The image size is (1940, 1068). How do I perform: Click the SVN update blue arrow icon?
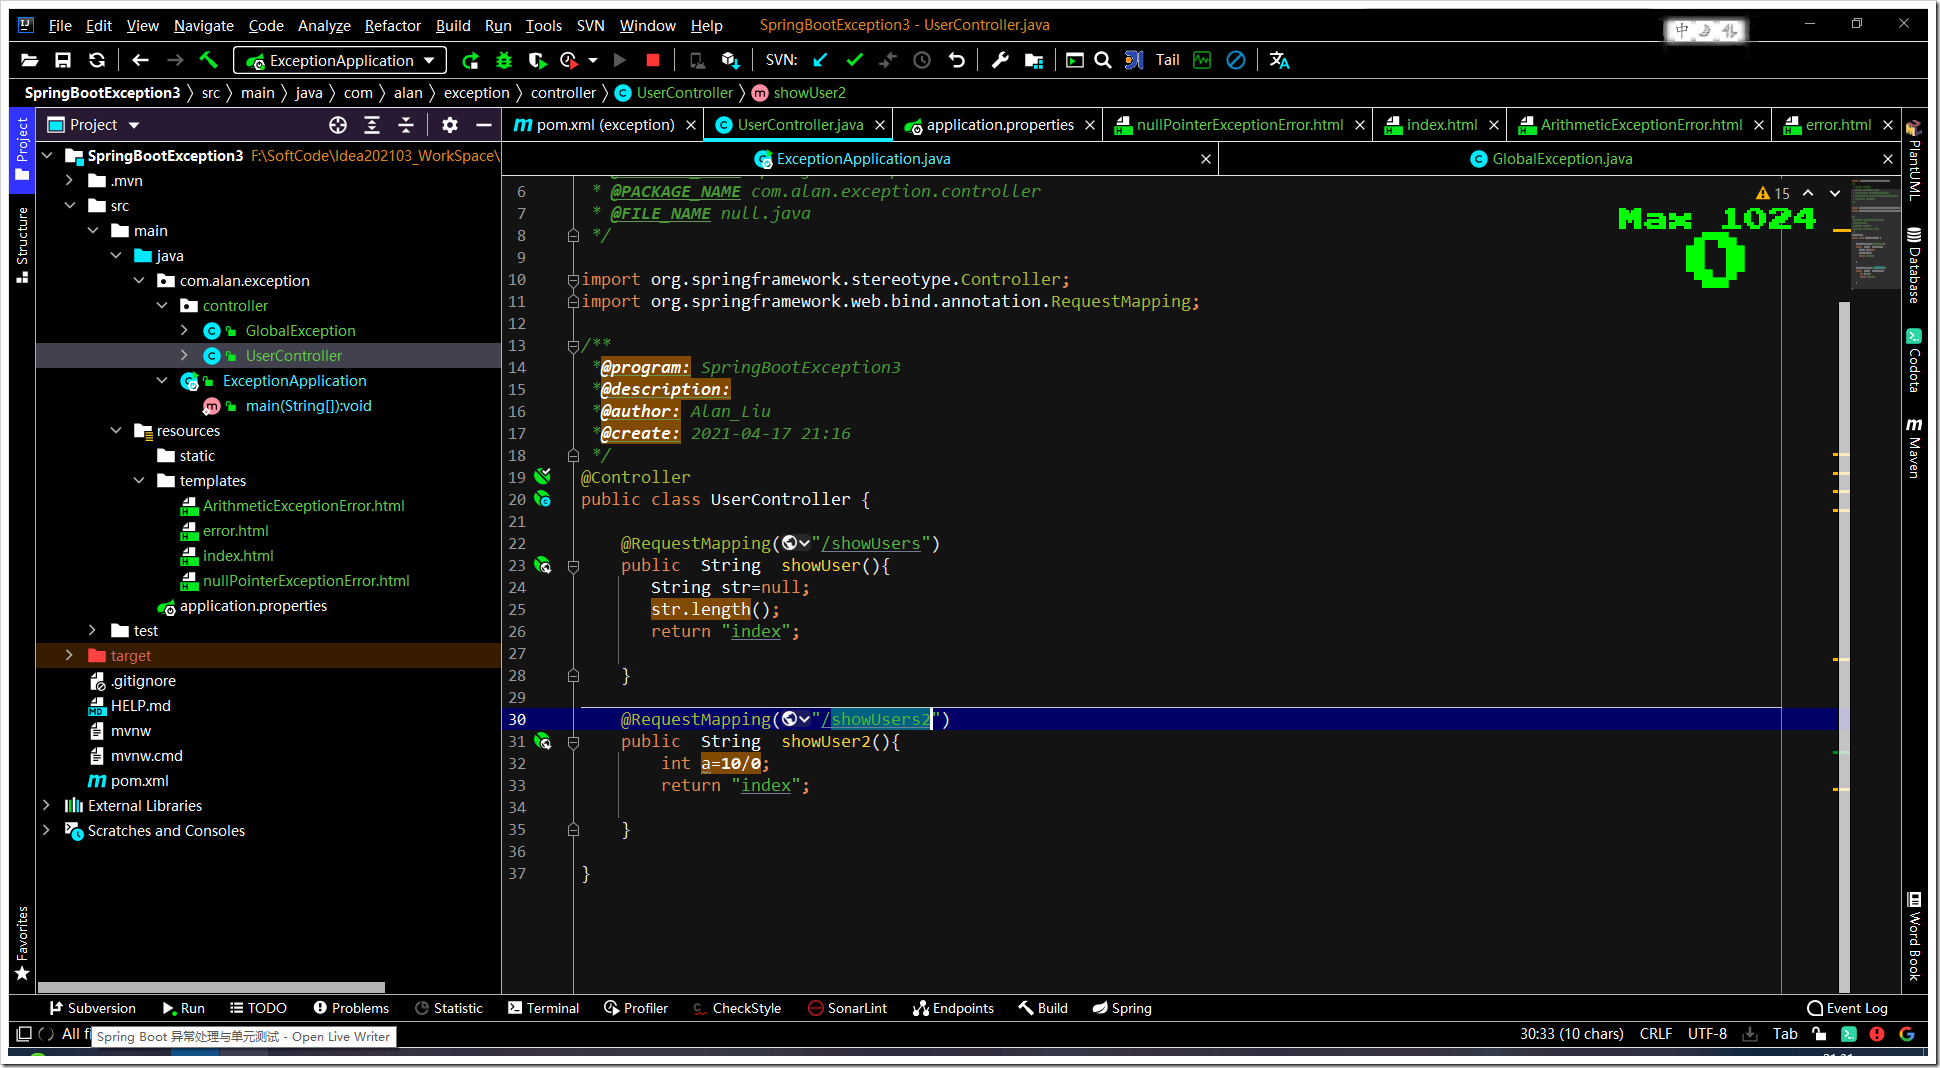820,60
